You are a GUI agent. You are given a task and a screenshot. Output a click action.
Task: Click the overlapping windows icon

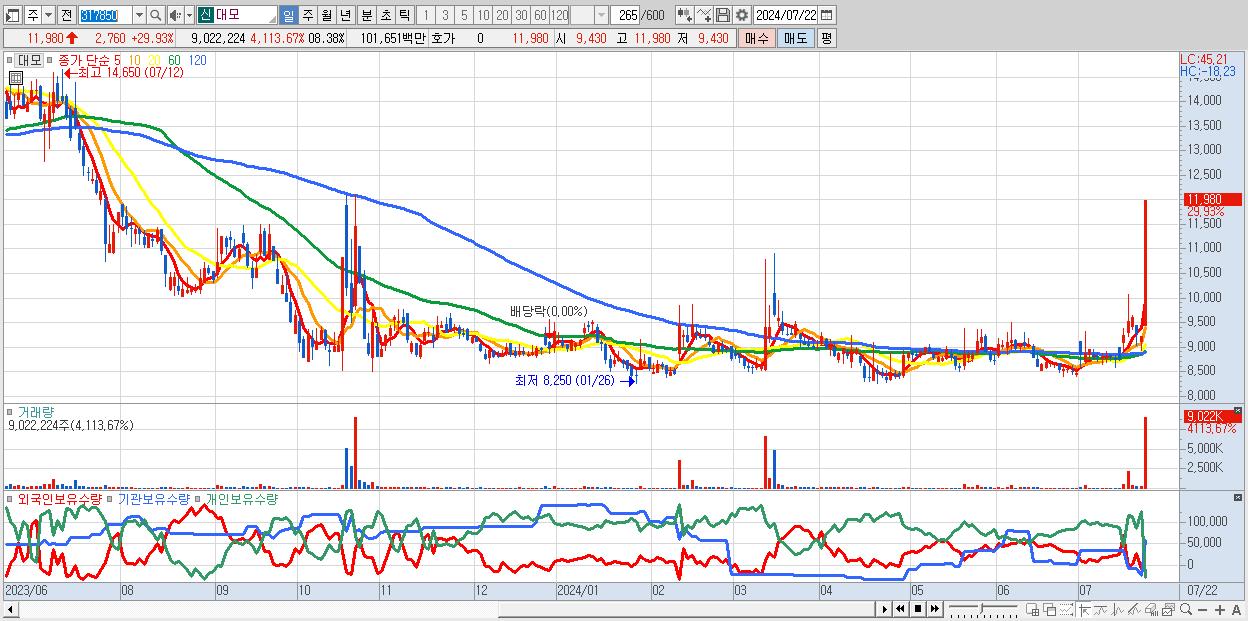click(x=1050, y=609)
